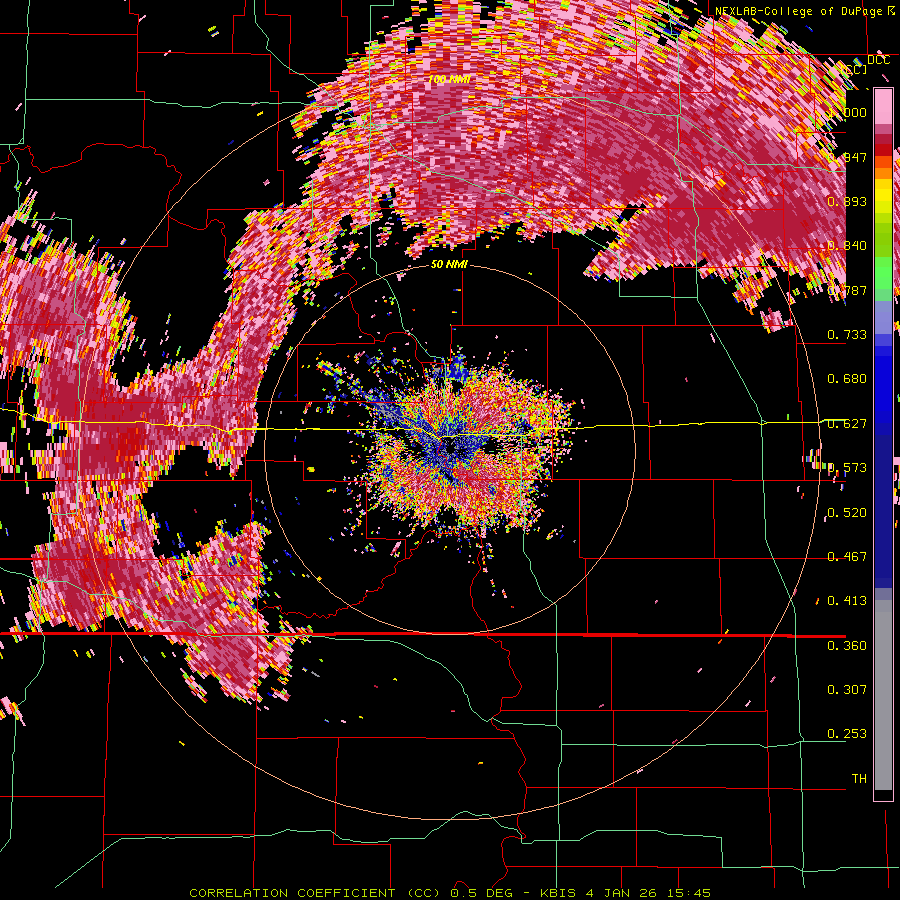900x900 pixels.
Task: Click the 0.947 legend value
Action: 847,157
